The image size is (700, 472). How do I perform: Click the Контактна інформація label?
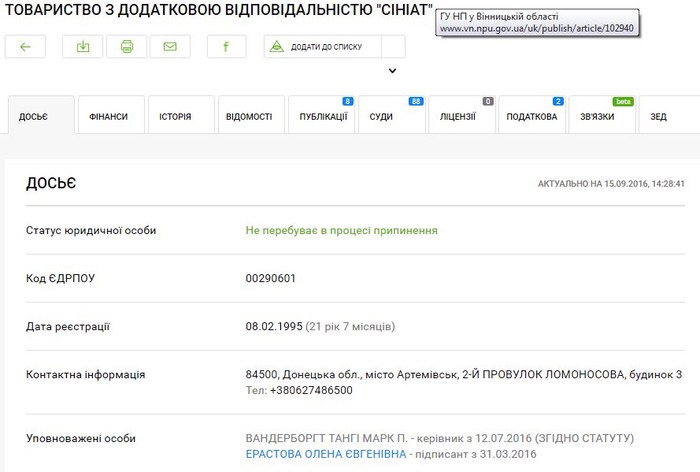86,375
